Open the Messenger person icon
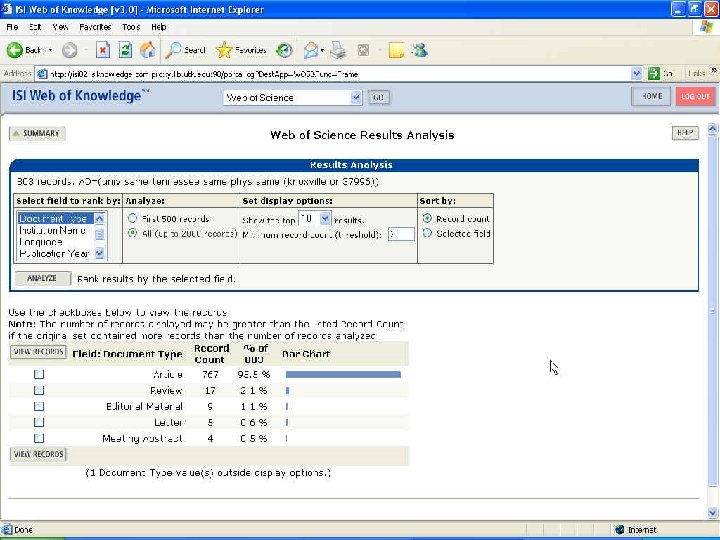The width and height of the screenshot is (720, 540). [x=420, y=50]
